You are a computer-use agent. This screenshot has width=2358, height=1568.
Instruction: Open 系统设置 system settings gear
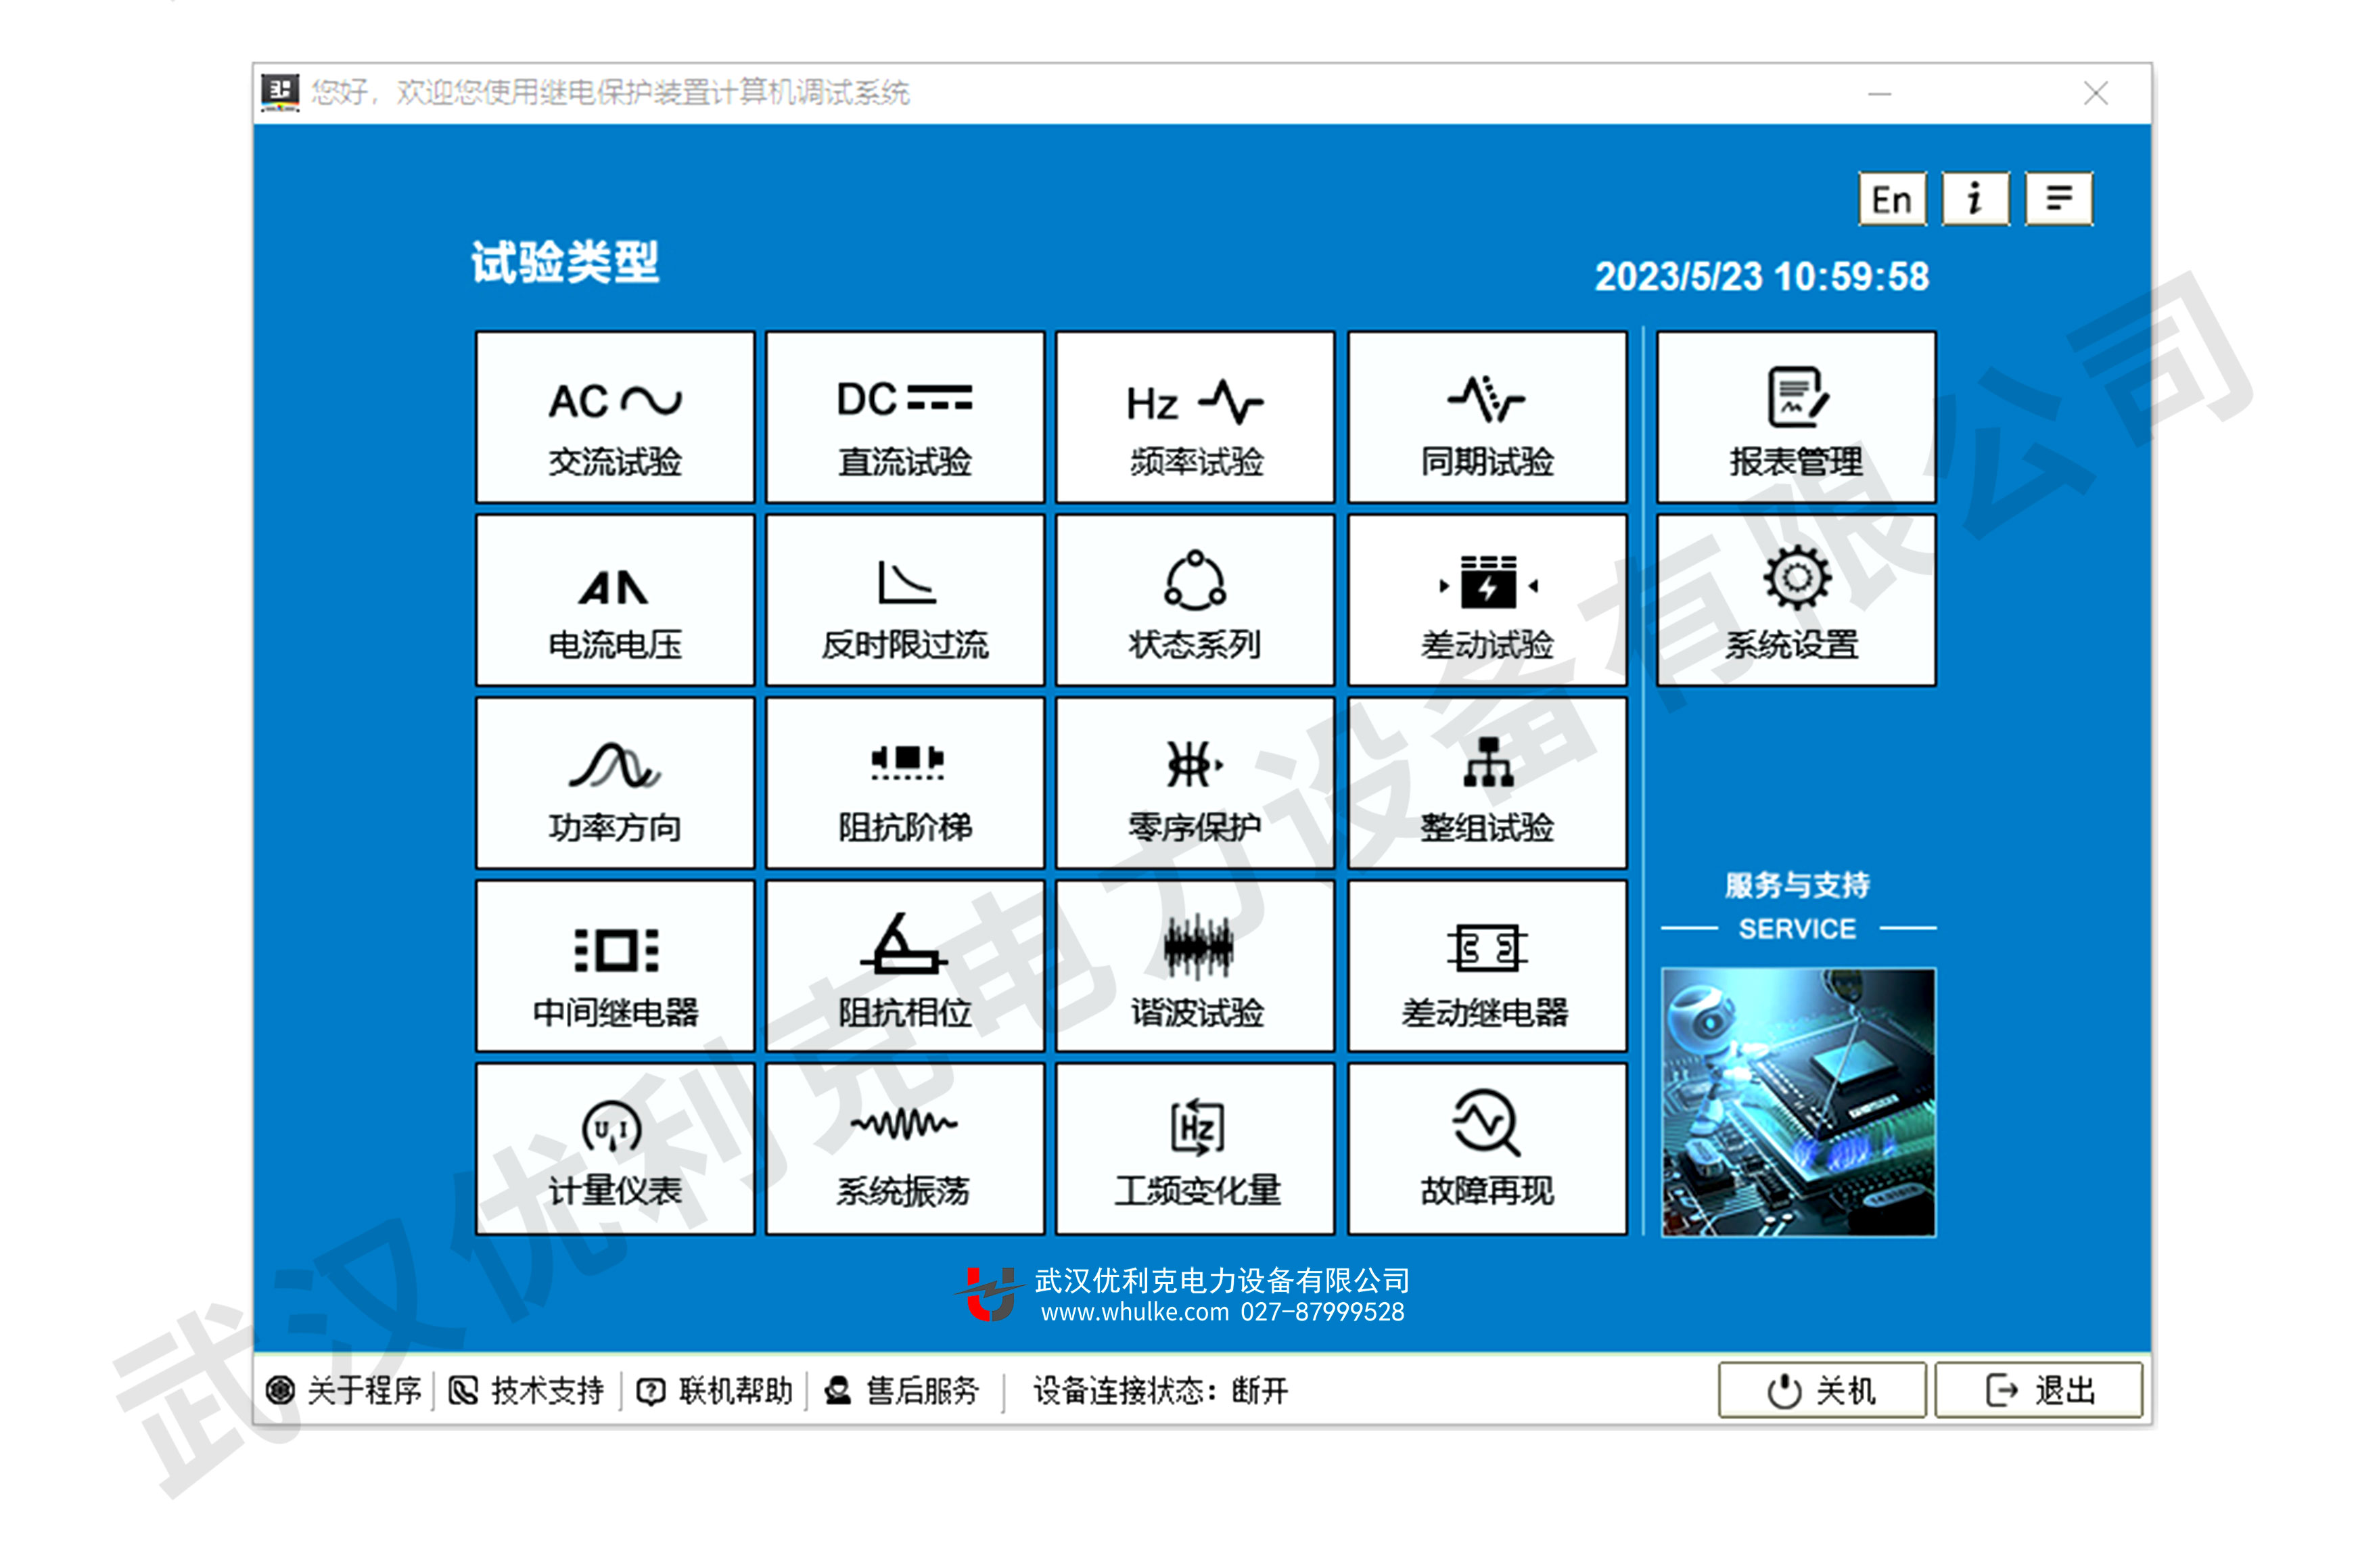(x=1795, y=600)
